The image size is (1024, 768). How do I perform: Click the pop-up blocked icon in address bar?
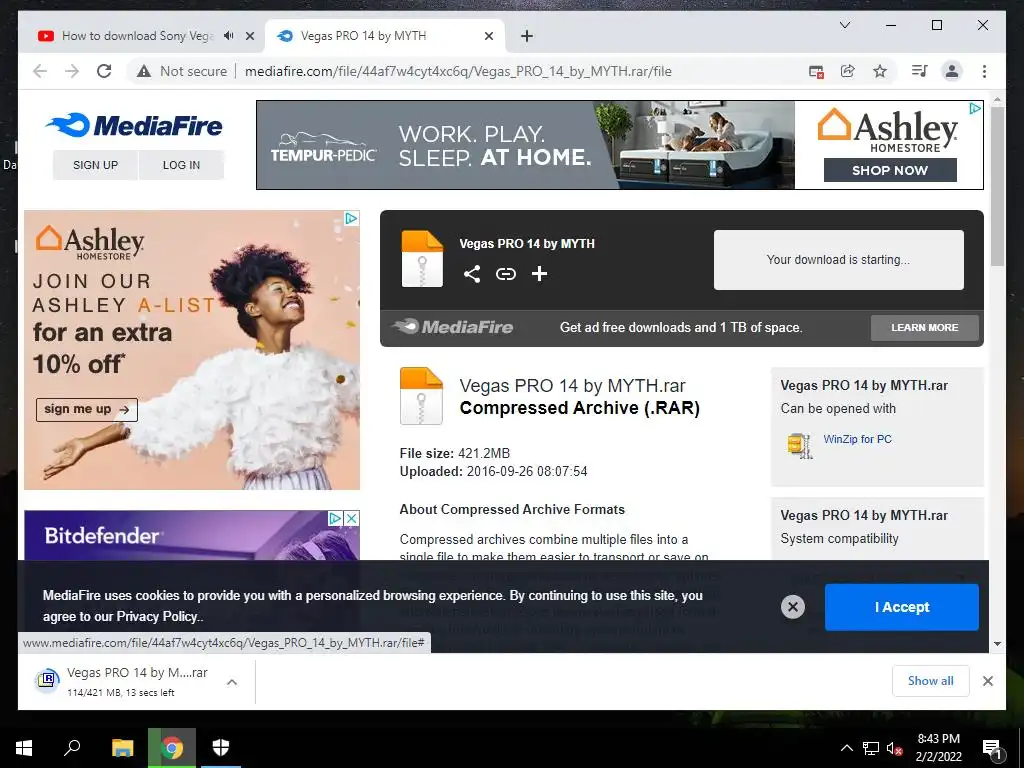point(816,71)
